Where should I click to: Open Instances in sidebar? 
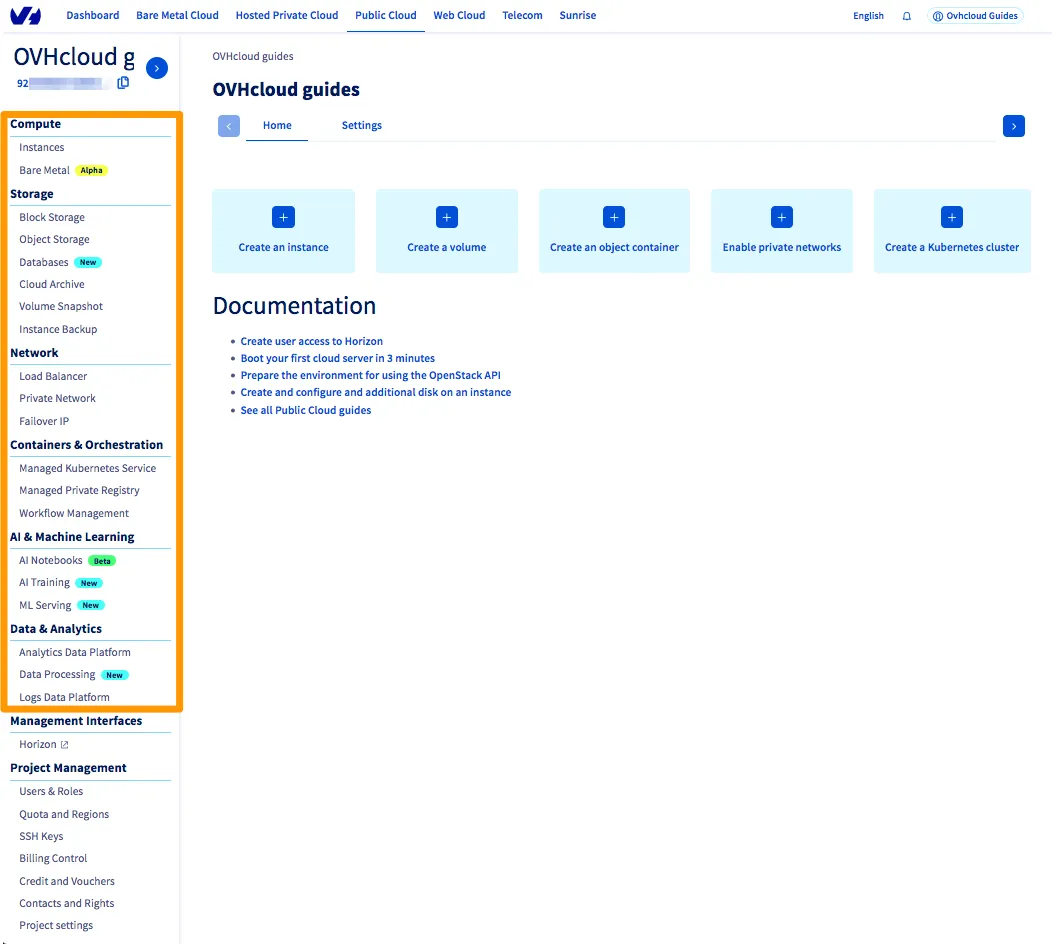tap(42, 148)
